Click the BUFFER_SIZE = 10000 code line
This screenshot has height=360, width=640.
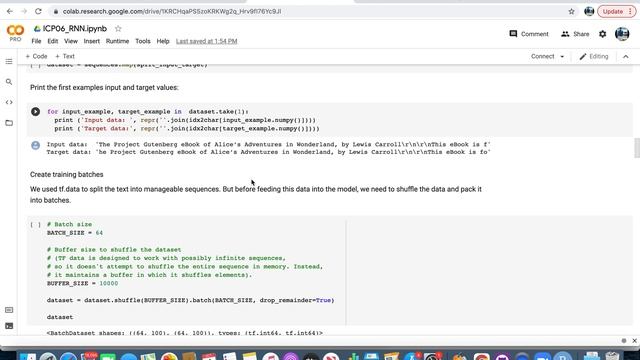pyautogui.click(x=82, y=283)
